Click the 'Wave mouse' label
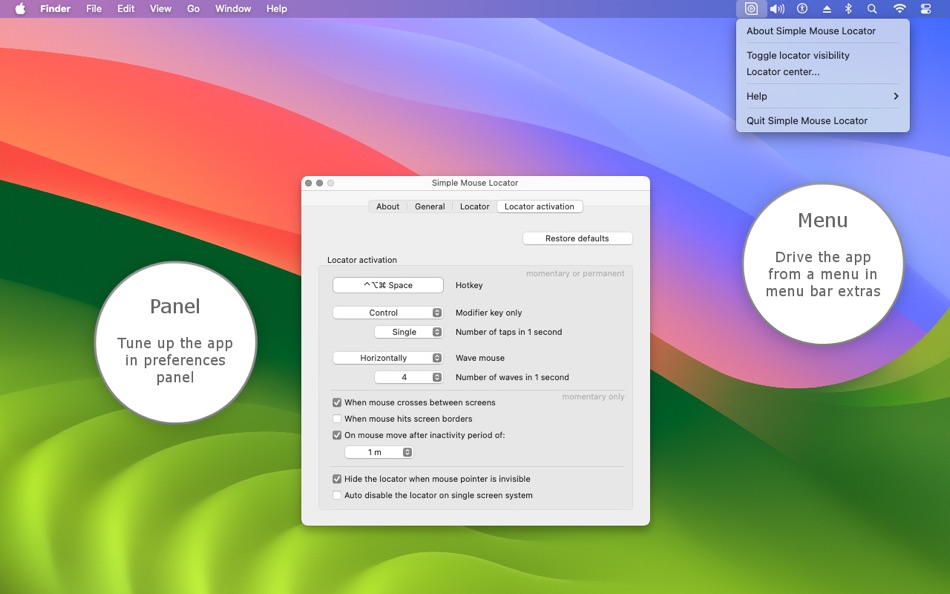This screenshot has width=950, height=594. tap(480, 358)
